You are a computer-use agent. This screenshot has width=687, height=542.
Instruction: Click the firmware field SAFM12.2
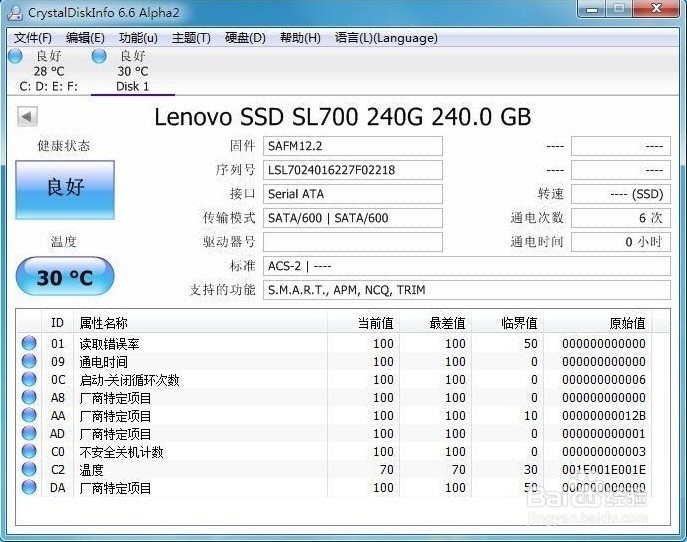353,146
